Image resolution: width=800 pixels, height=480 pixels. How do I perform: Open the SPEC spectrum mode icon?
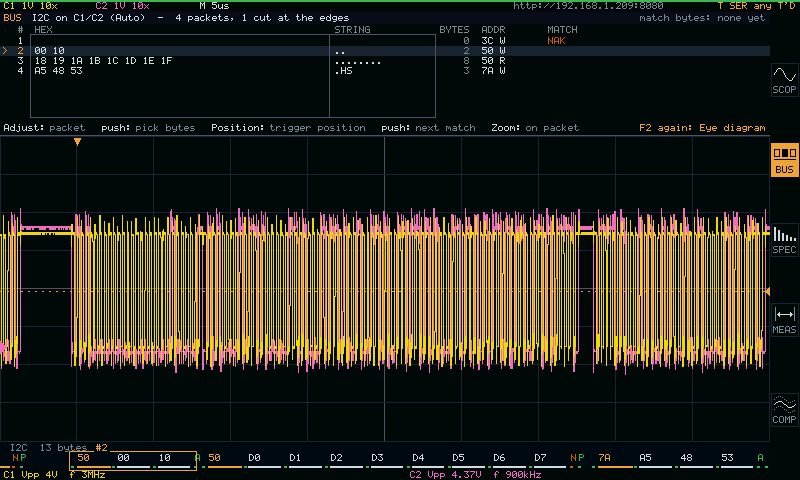pos(784,240)
